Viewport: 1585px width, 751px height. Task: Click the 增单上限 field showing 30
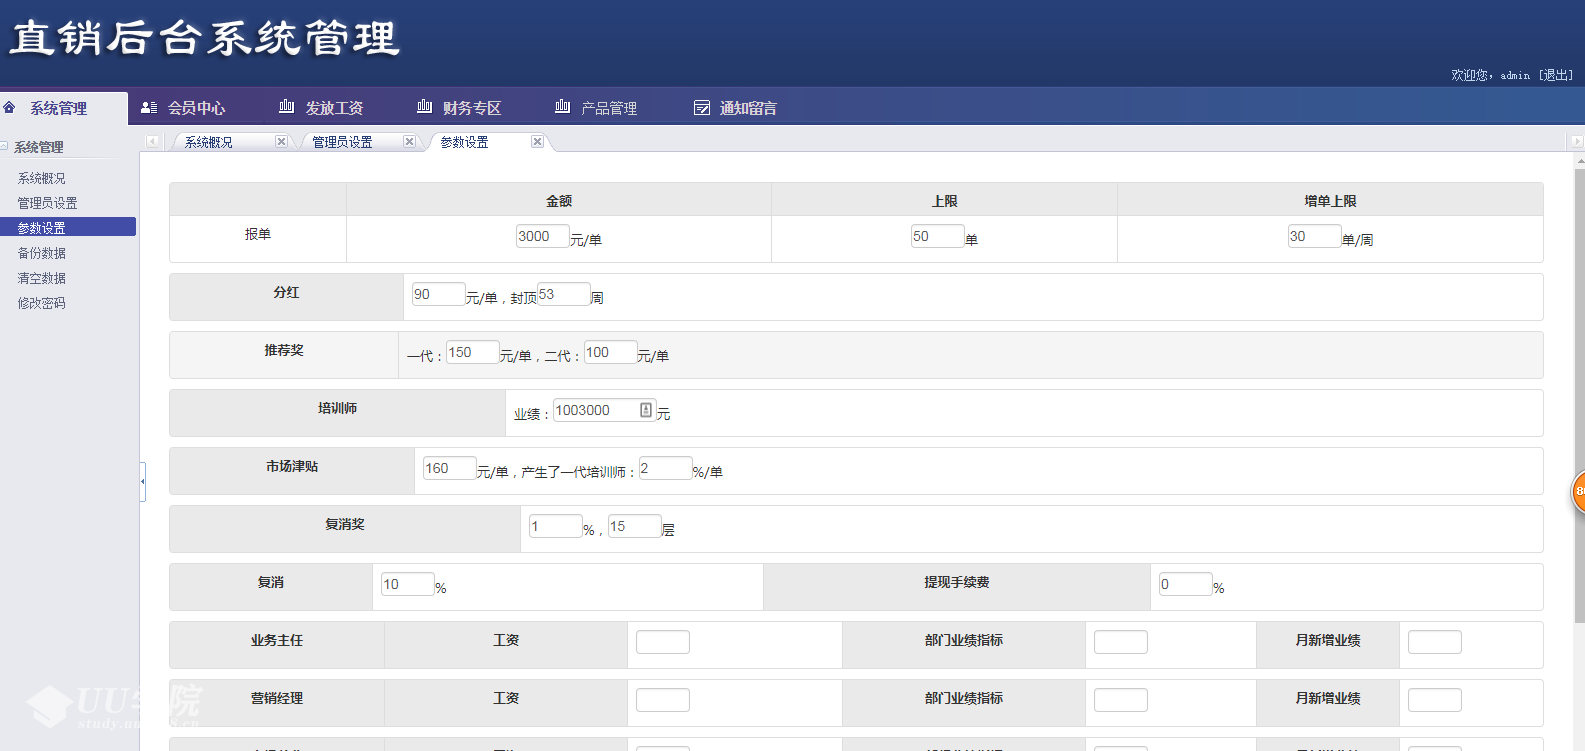pyautogui.click(x=1314, y=236)
